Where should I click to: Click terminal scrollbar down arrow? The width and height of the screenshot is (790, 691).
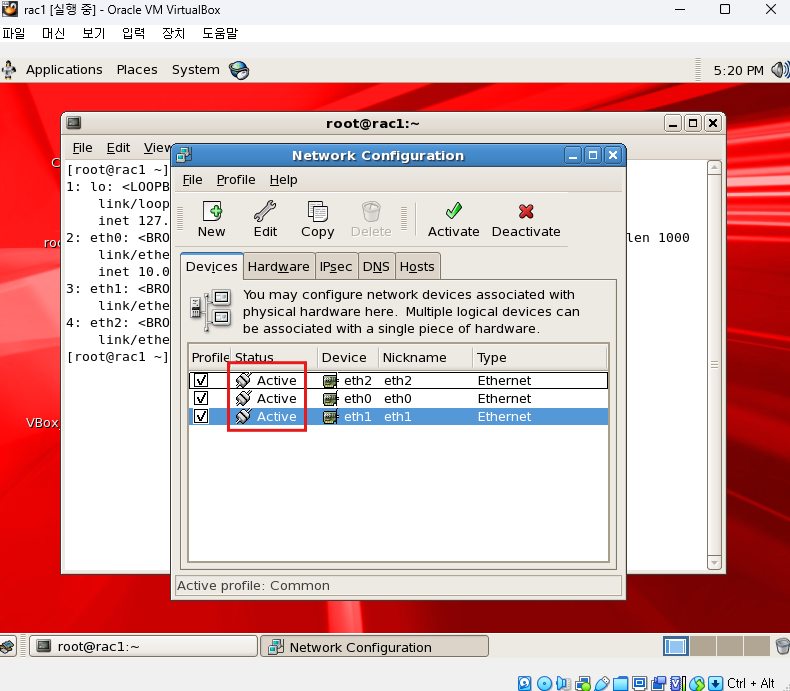[x=714, y=563]
